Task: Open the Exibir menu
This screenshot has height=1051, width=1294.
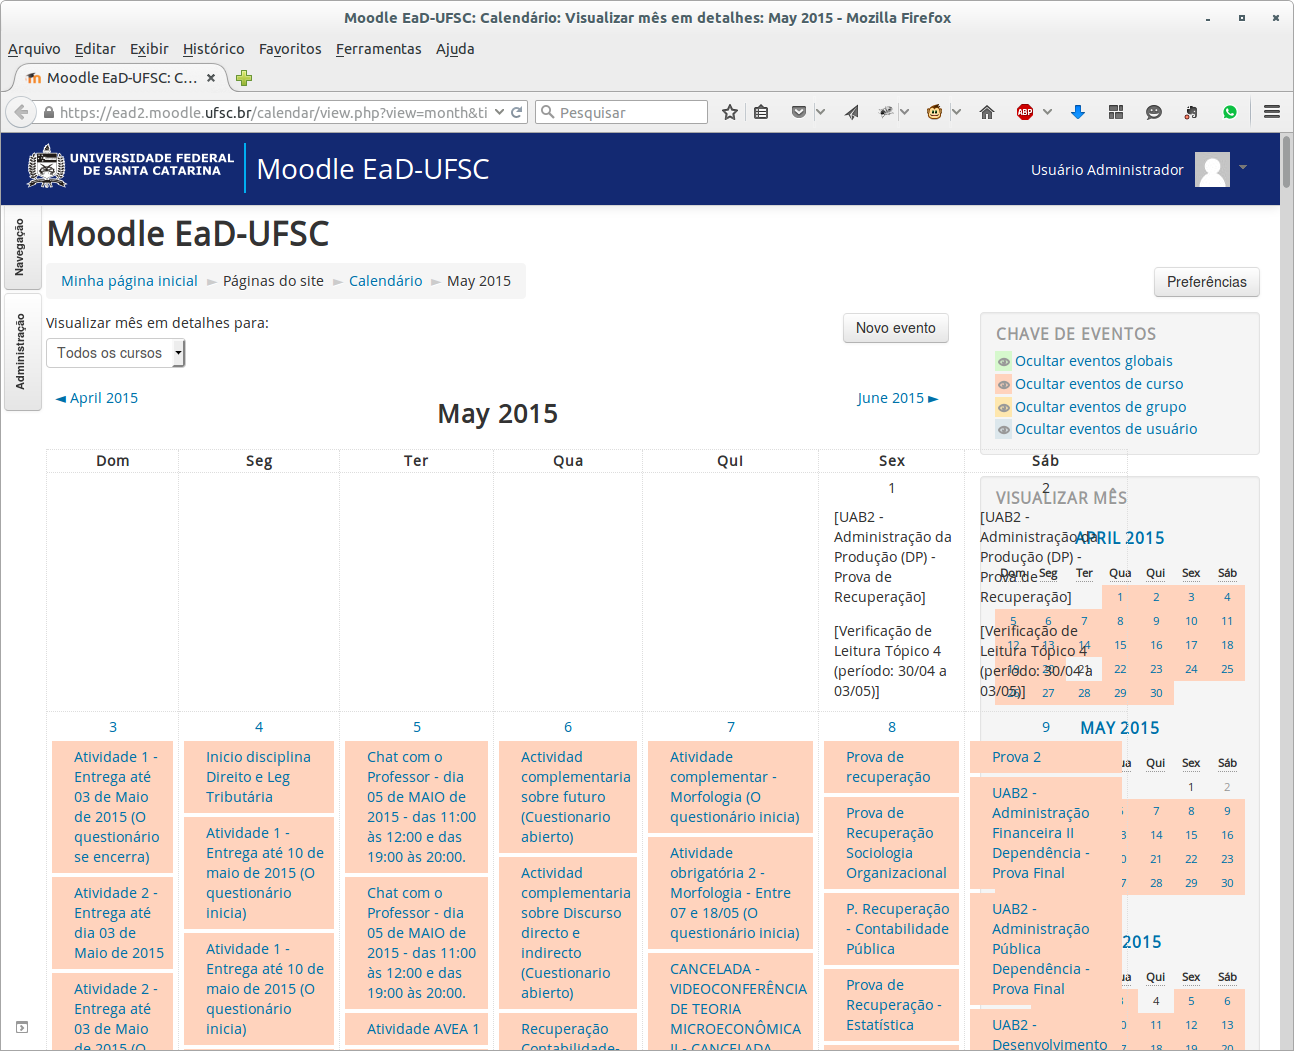Action: [149, 49]
